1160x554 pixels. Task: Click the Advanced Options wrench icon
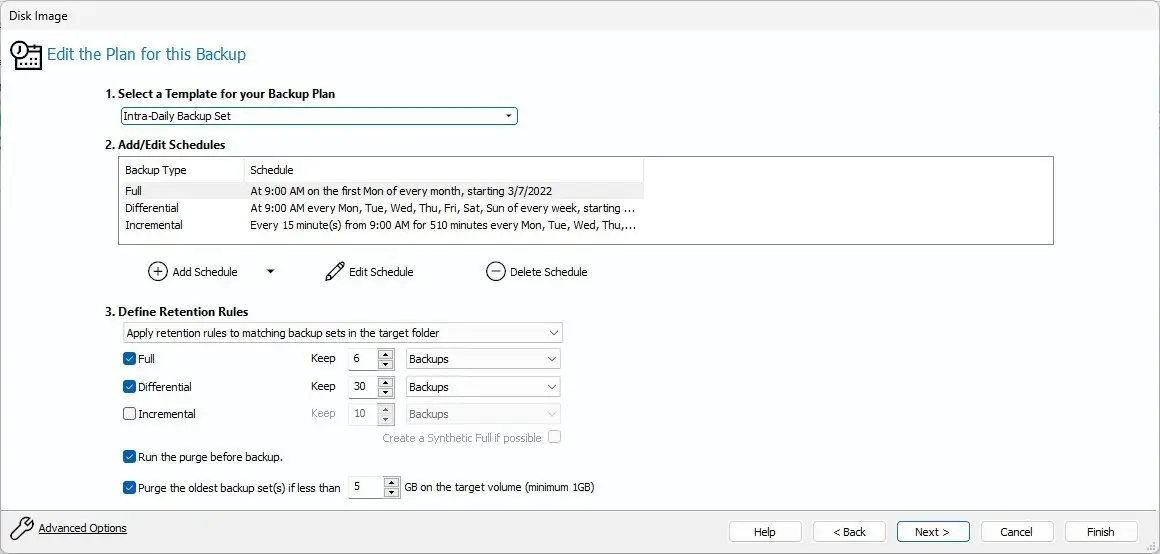[21, 528]
